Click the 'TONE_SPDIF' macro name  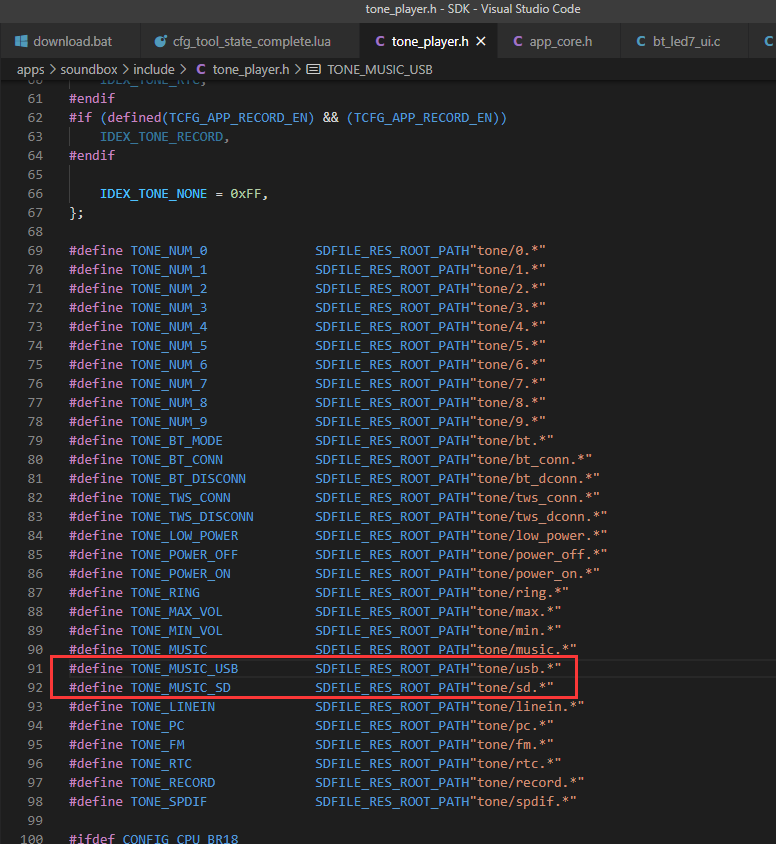169,802
